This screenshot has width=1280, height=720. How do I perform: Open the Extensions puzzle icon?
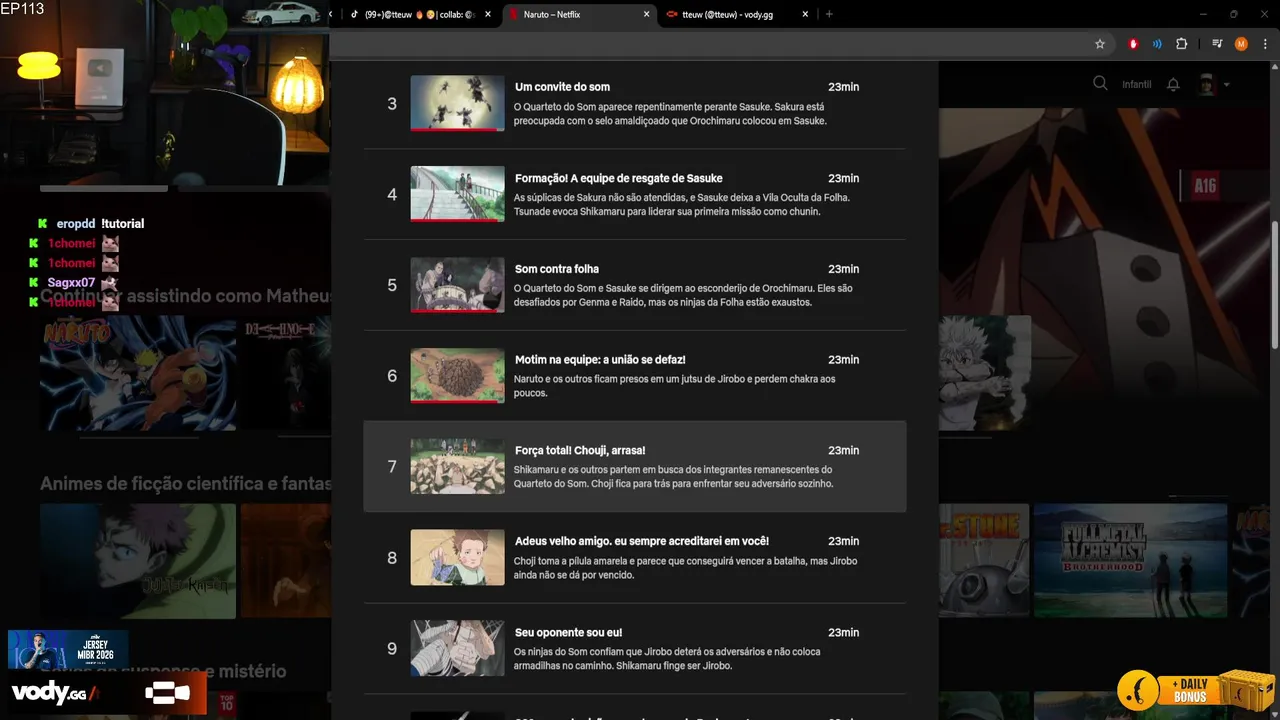(1182, 44)
